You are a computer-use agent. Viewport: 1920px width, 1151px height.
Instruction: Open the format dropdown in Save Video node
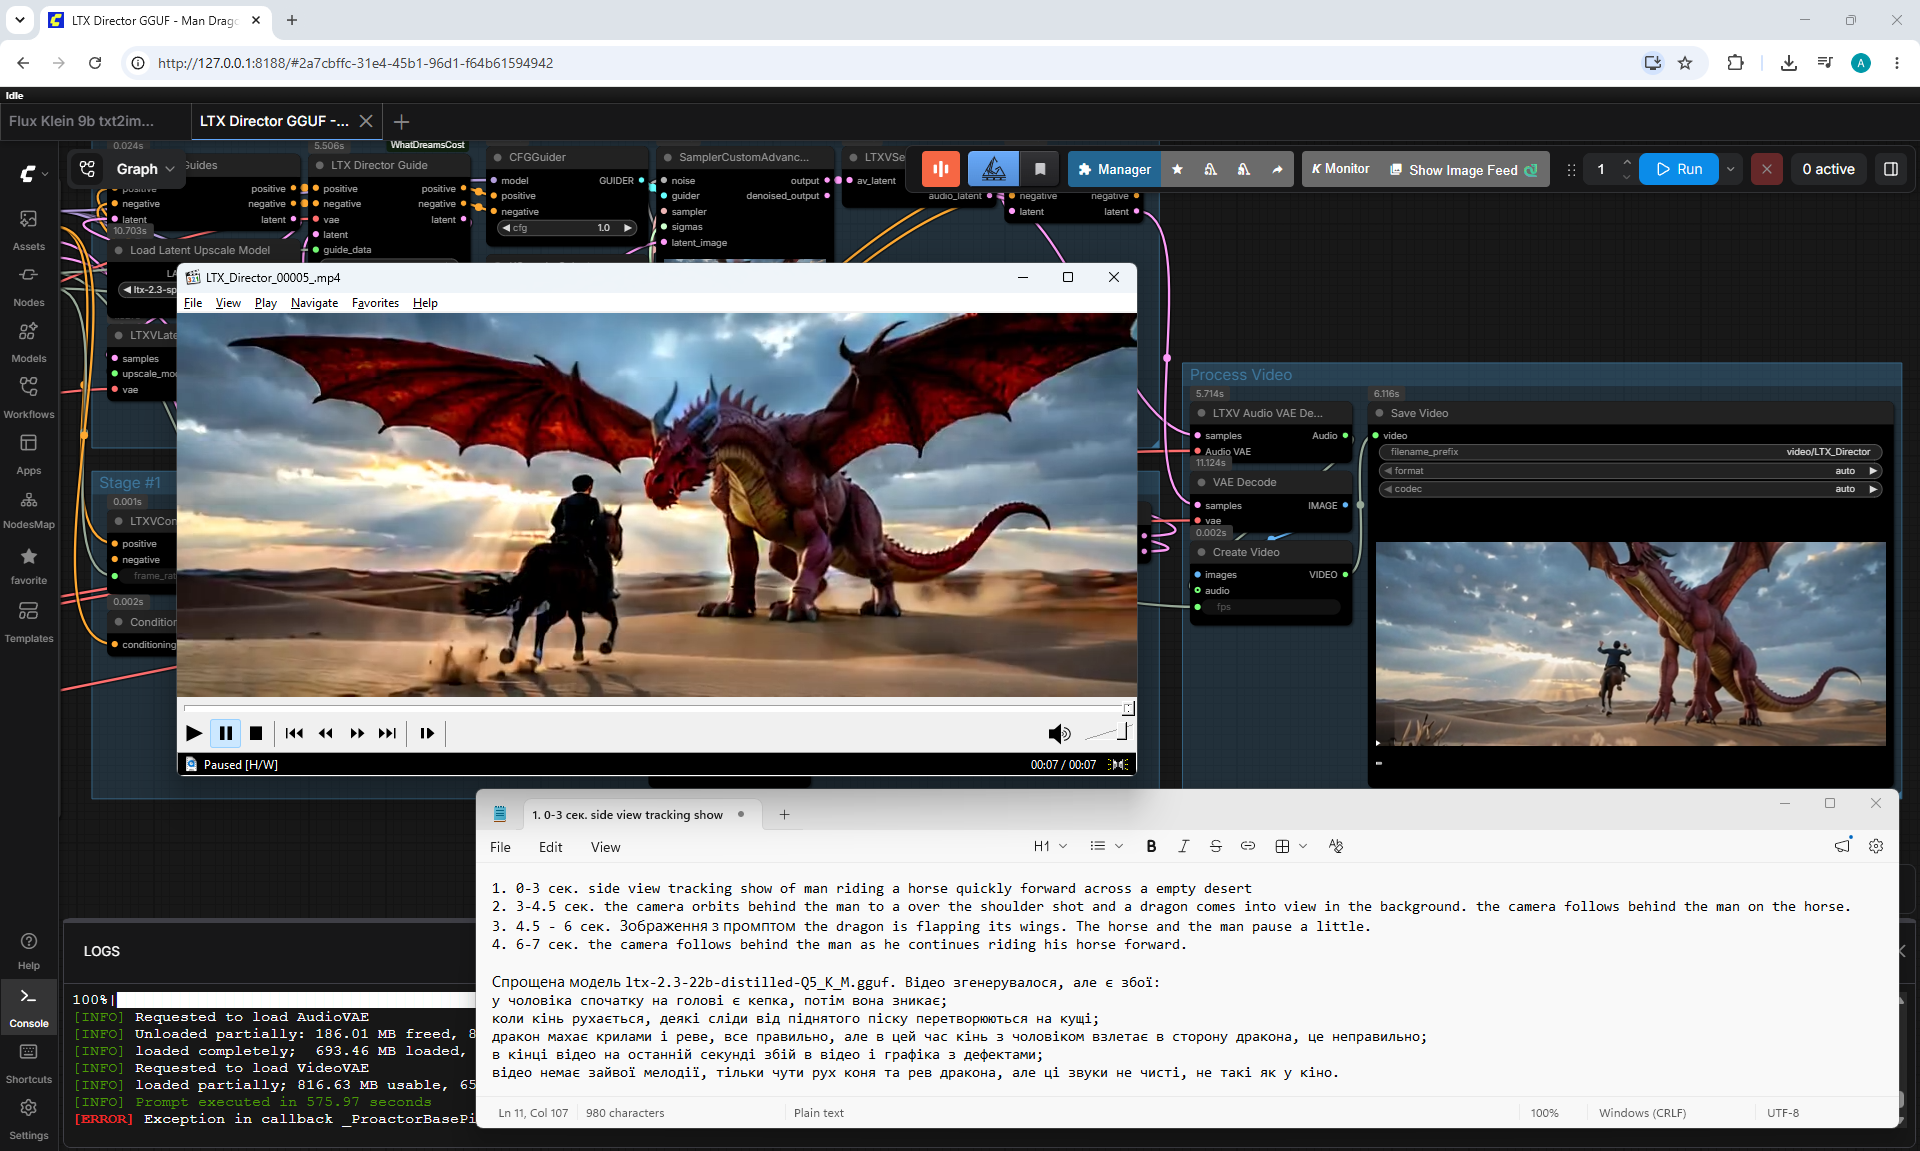point(1630,471)
